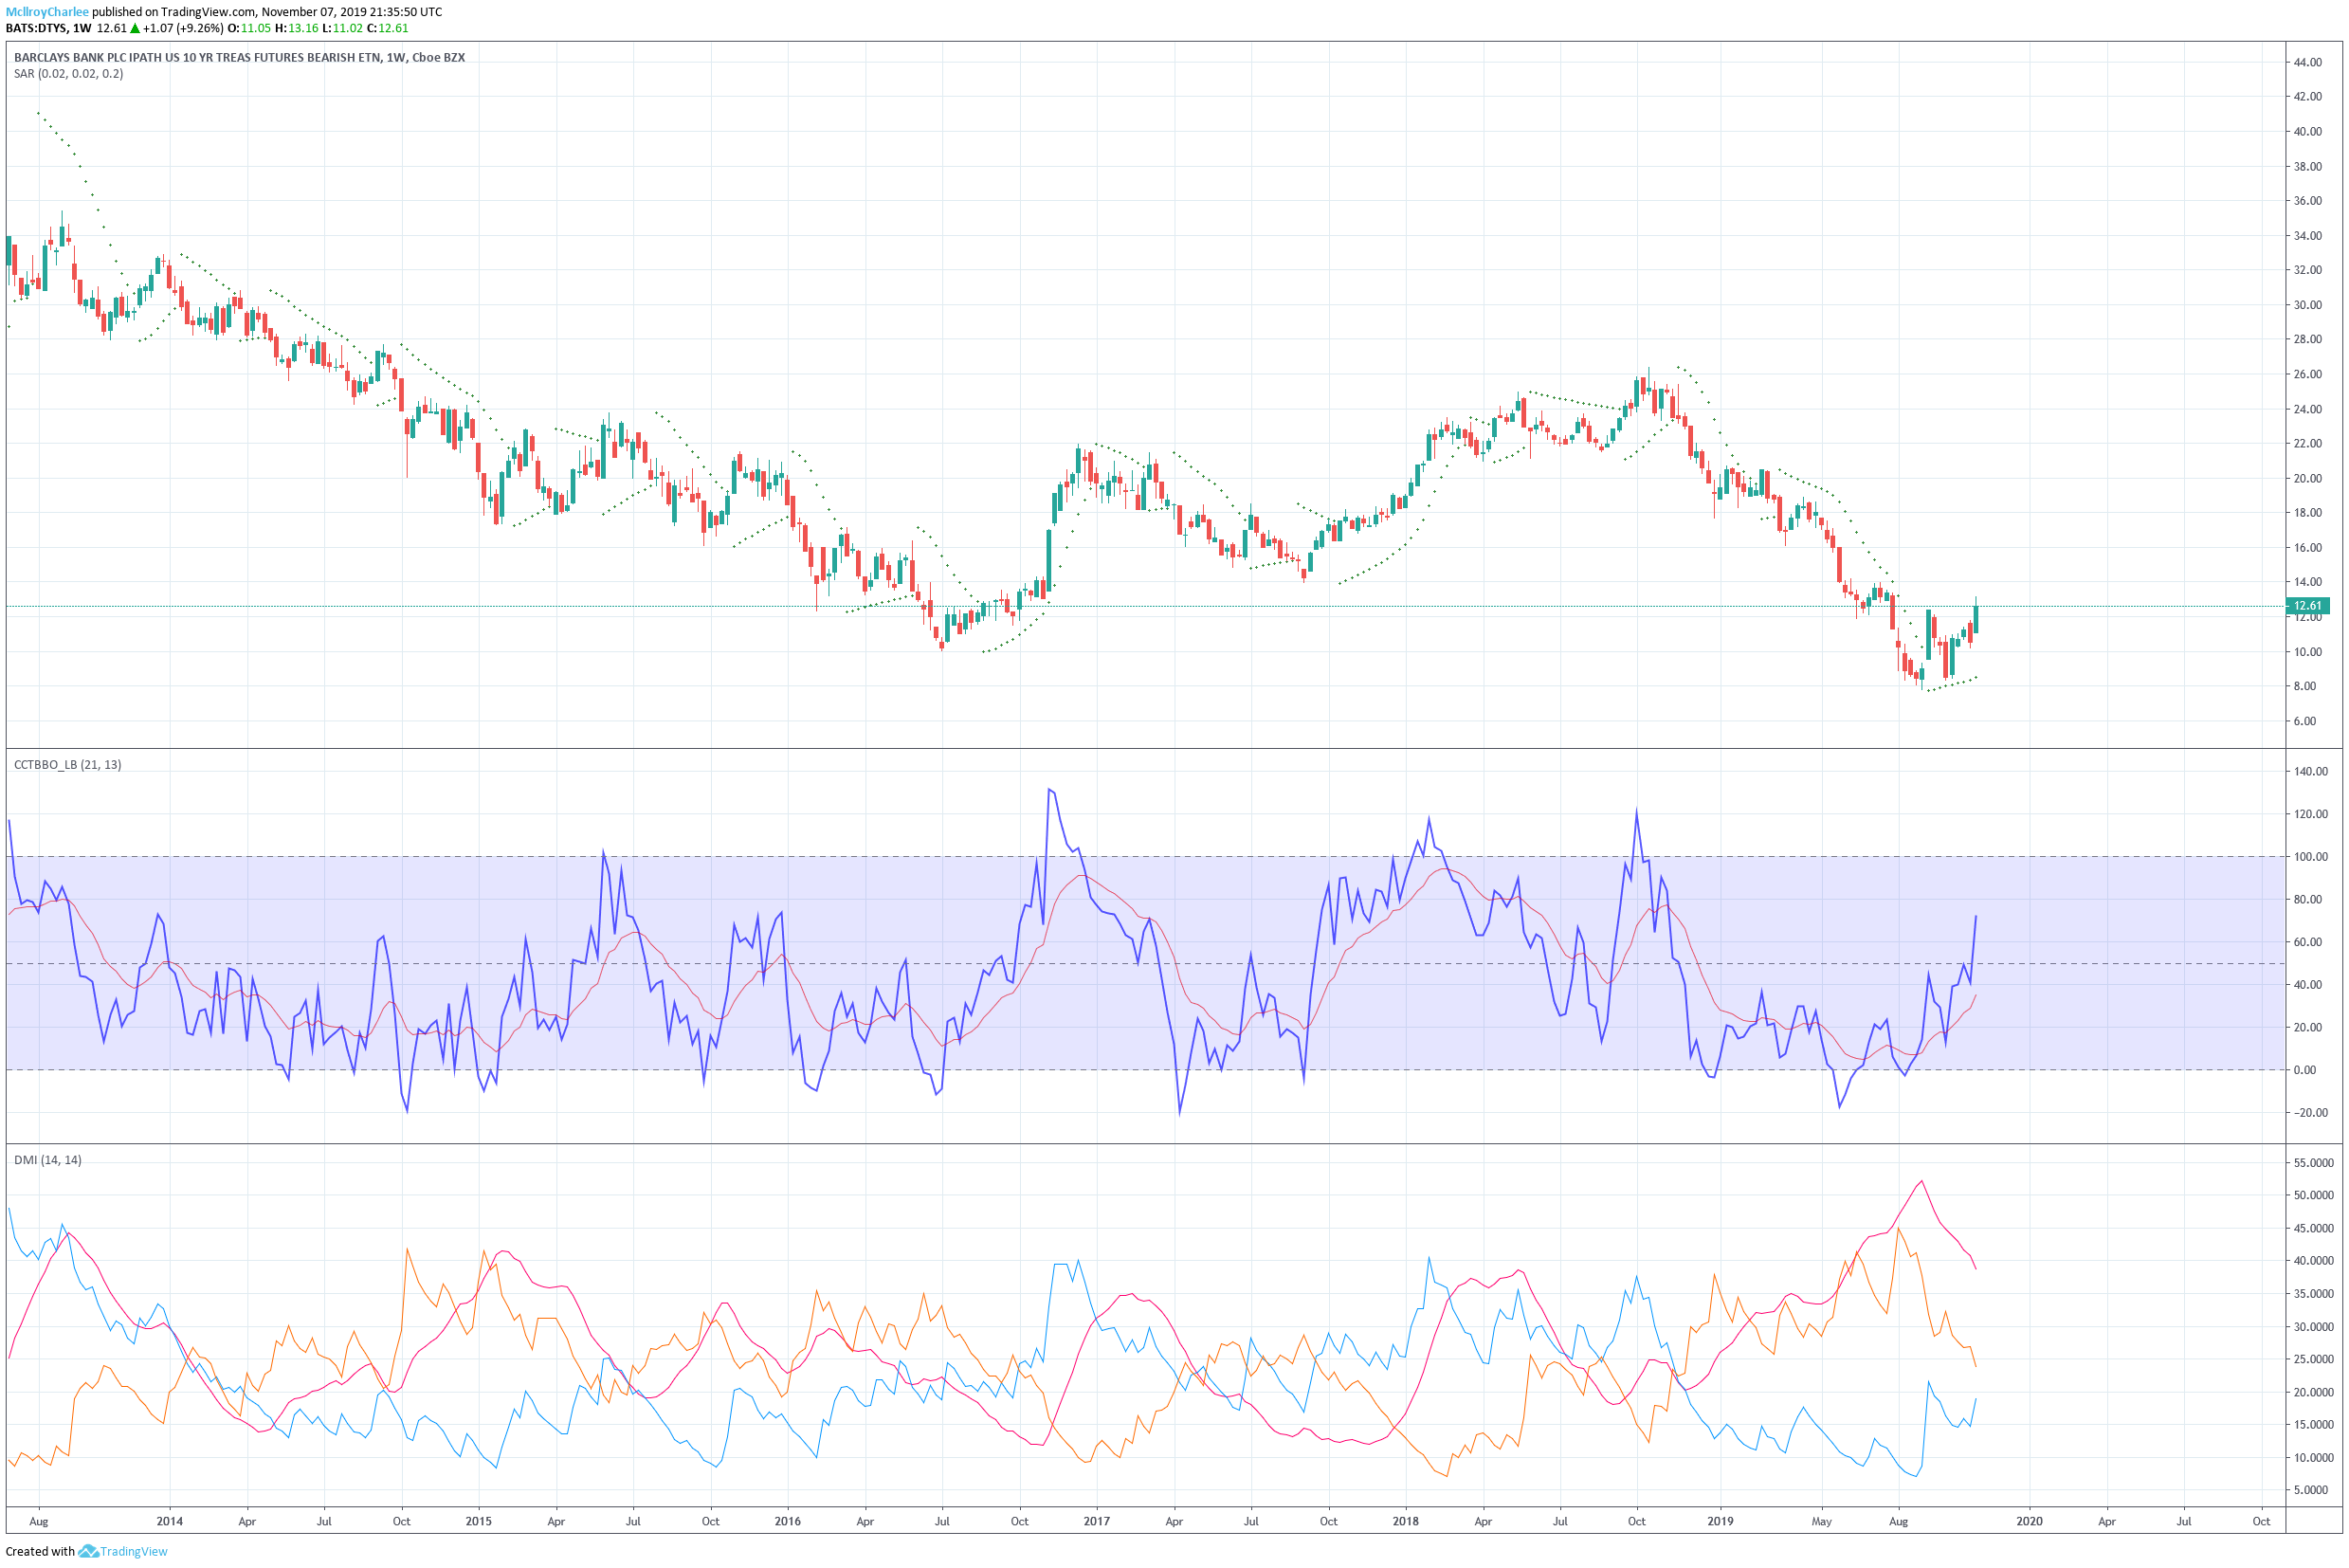Click the O:11.05 open value
The width and height of the screenshot is (2349, 1568).
point(249,28)
